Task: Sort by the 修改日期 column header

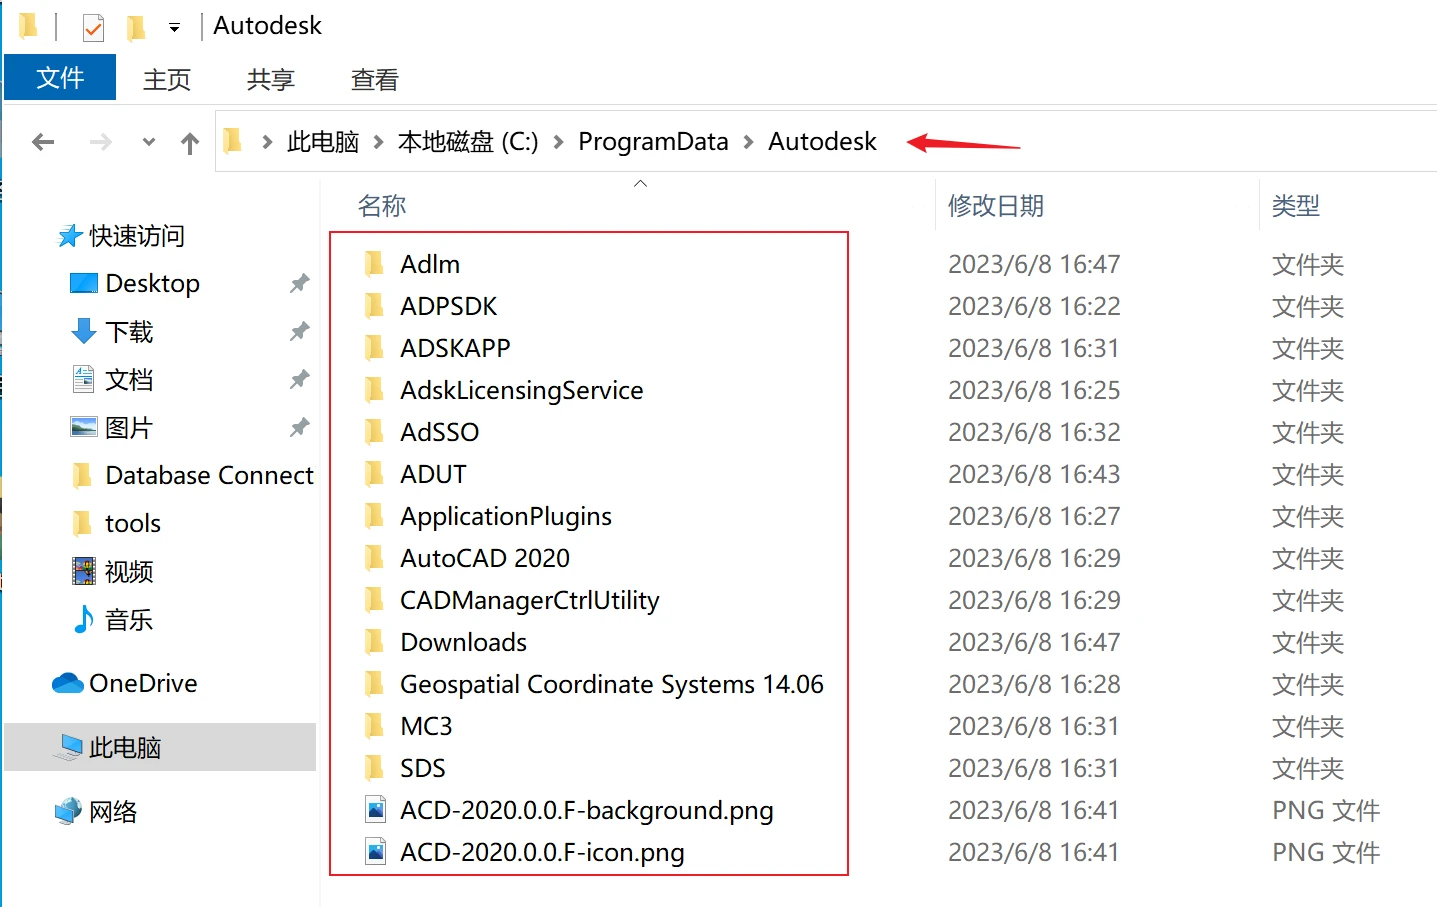Action: point(996,206)
